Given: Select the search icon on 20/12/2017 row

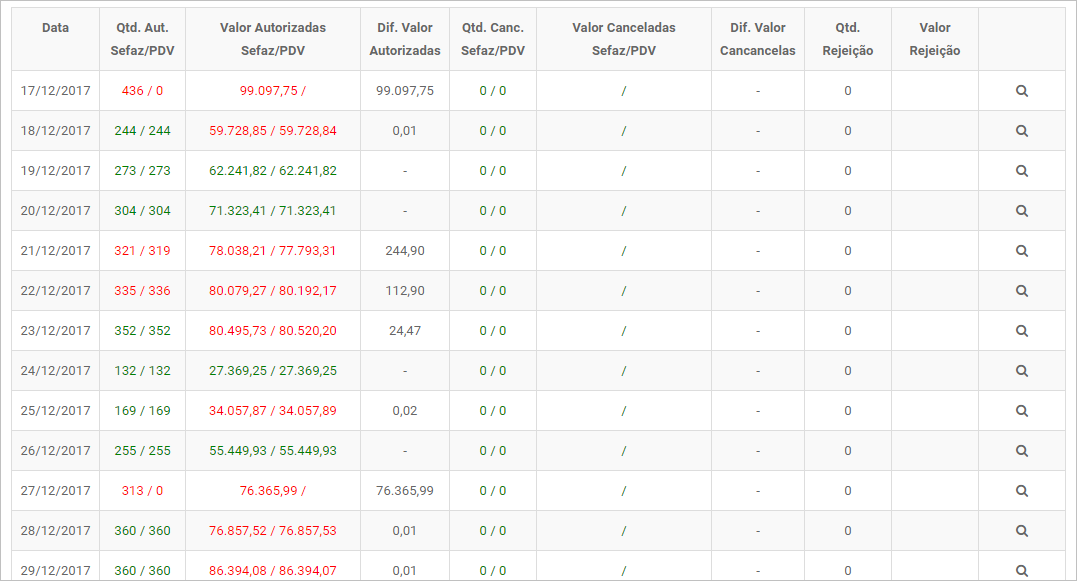Looking at the screenshot, I should coord(1021,211).
